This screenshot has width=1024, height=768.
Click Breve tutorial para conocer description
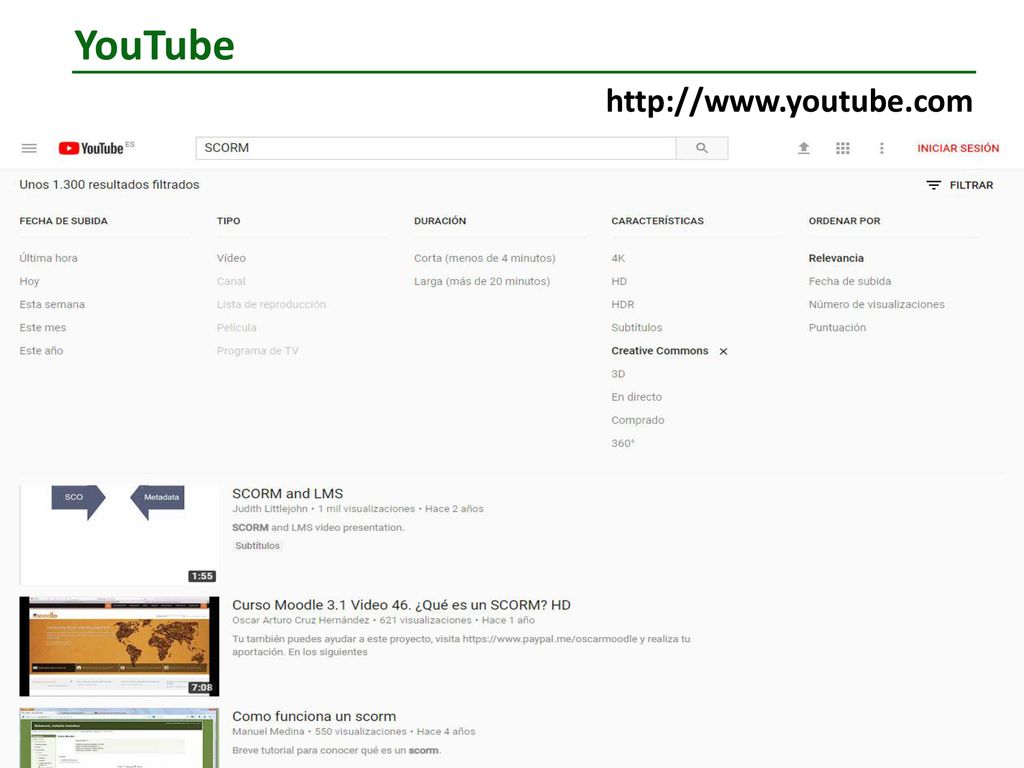(x=336, y=750)
